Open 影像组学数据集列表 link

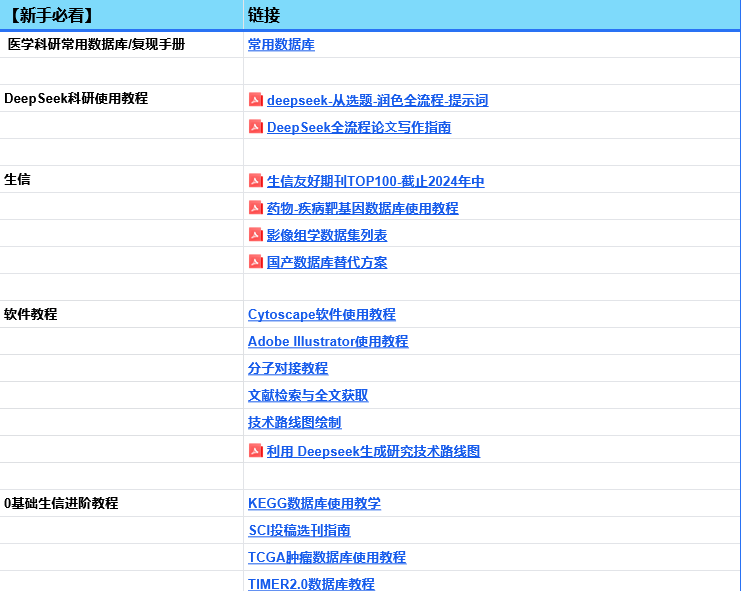[x=327, y=235]
